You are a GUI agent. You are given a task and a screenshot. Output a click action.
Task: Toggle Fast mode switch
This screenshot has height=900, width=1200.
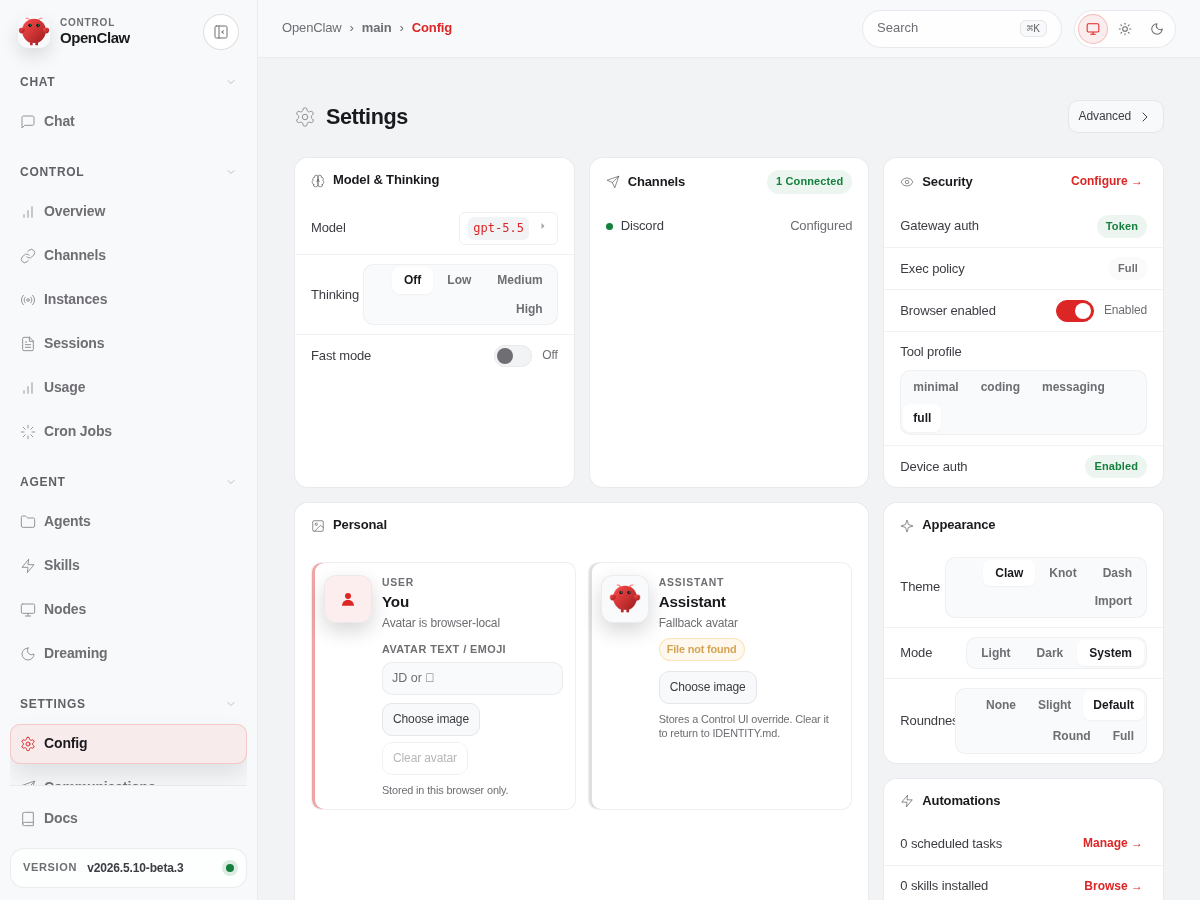(x=513, y=356)
